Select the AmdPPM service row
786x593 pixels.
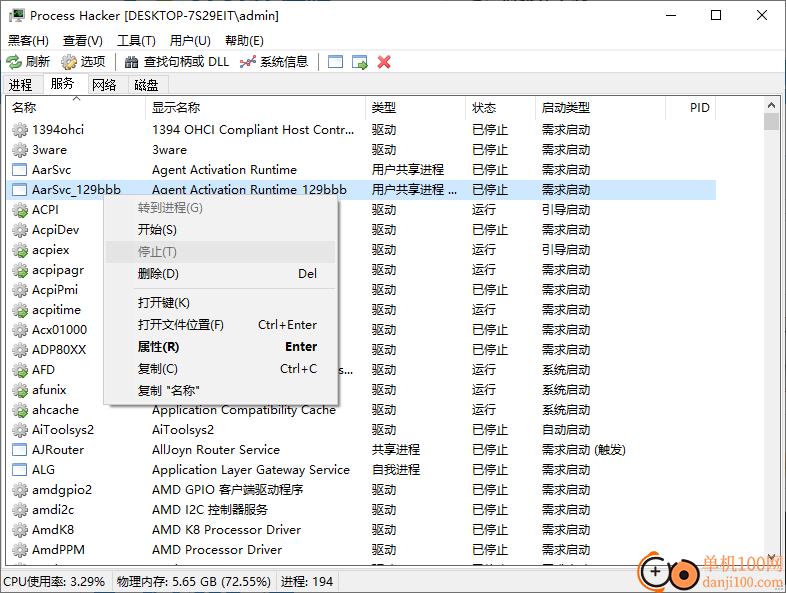click(x=361, y=550)
